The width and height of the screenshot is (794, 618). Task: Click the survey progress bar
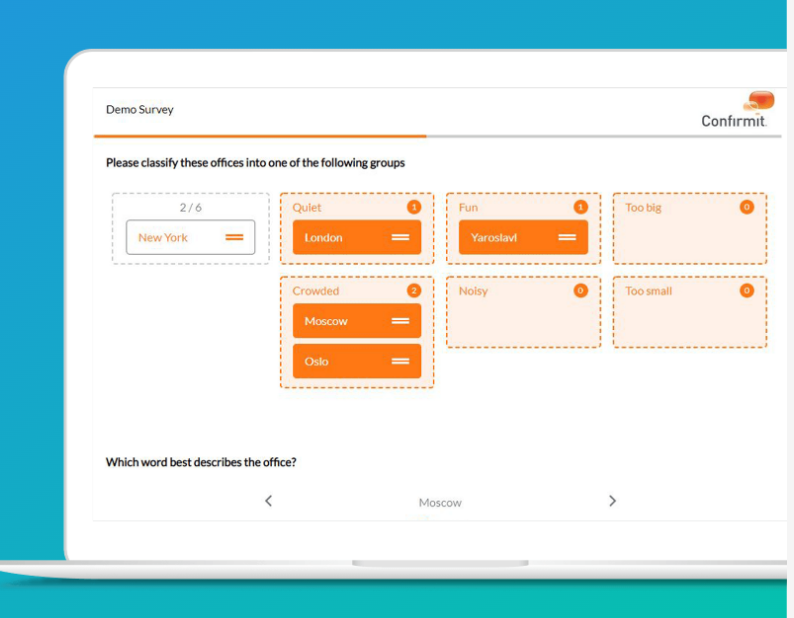click(440, 136)
